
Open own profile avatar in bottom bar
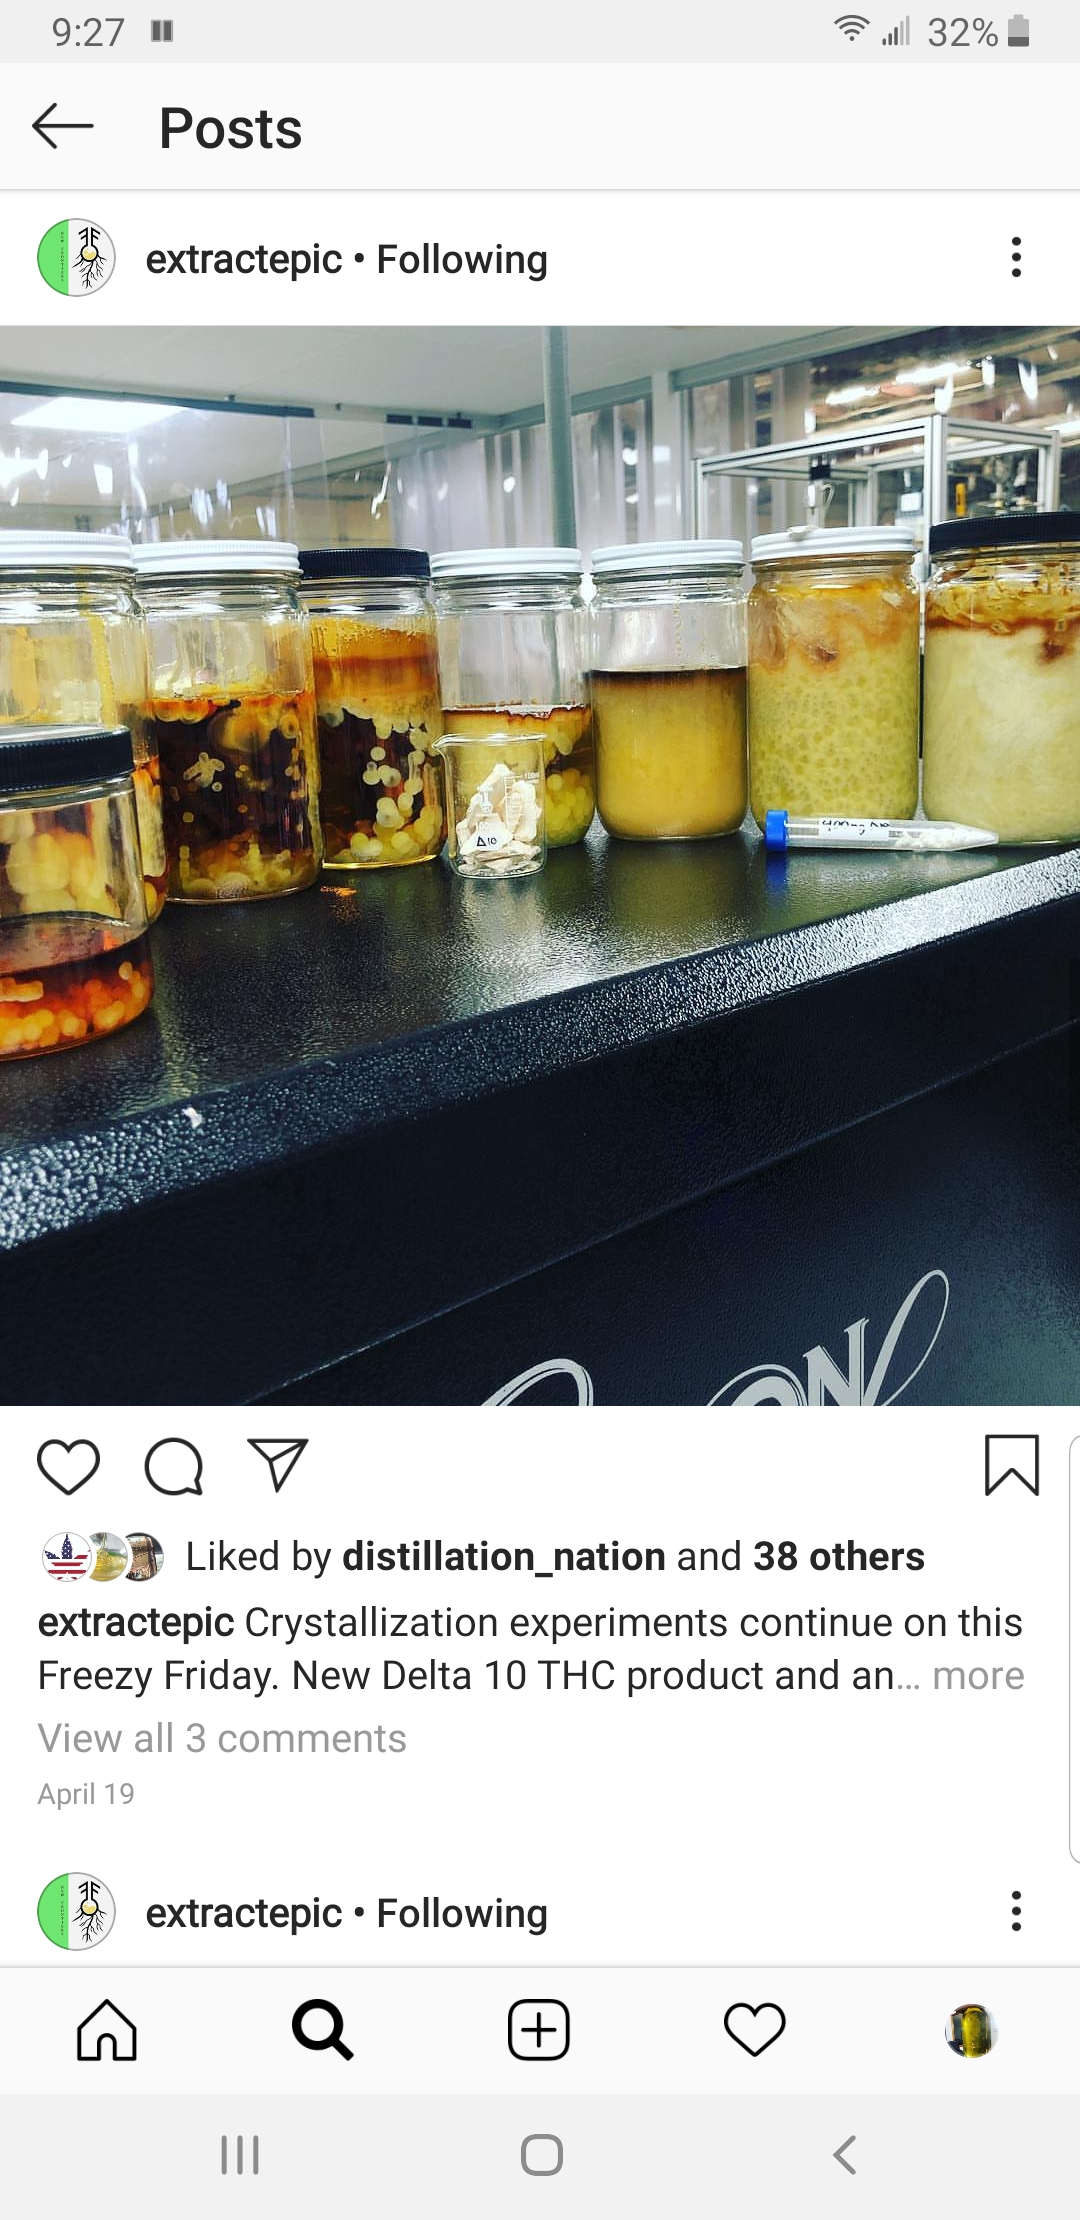[971, 2031]
